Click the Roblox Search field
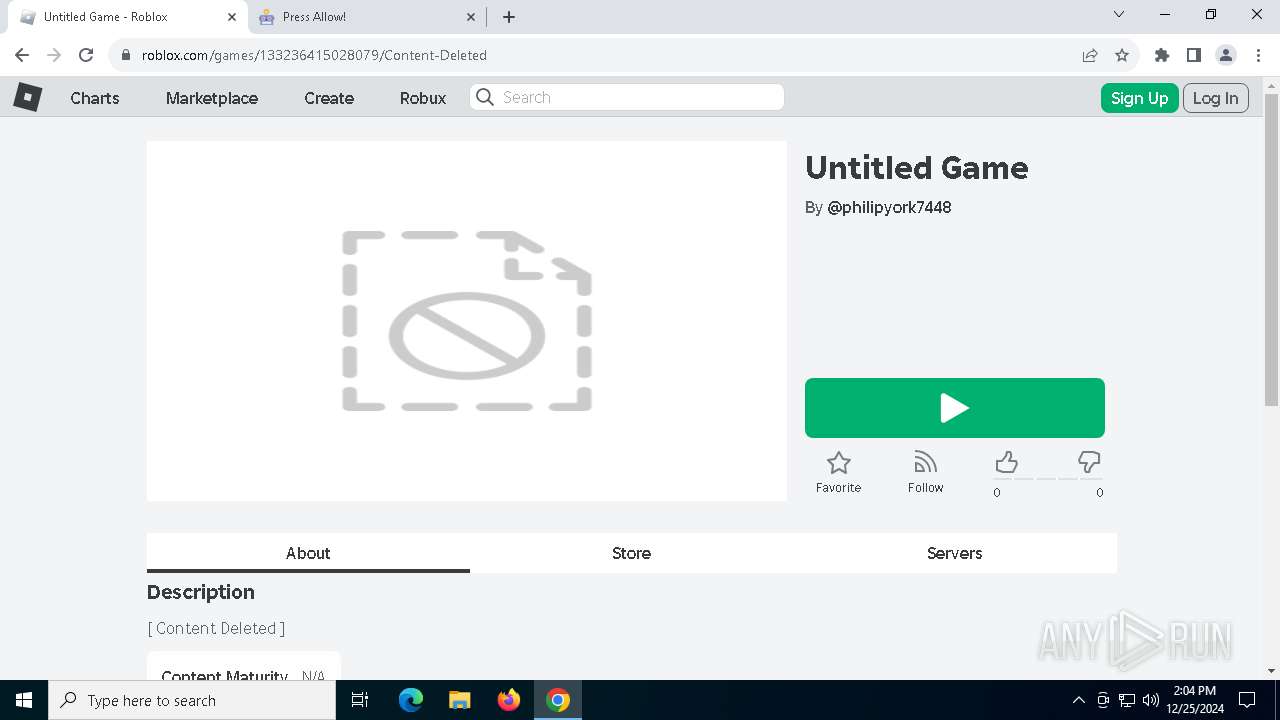Image resolution: width=1280 pixels, height=720 pixels. (x=627, y=97)
